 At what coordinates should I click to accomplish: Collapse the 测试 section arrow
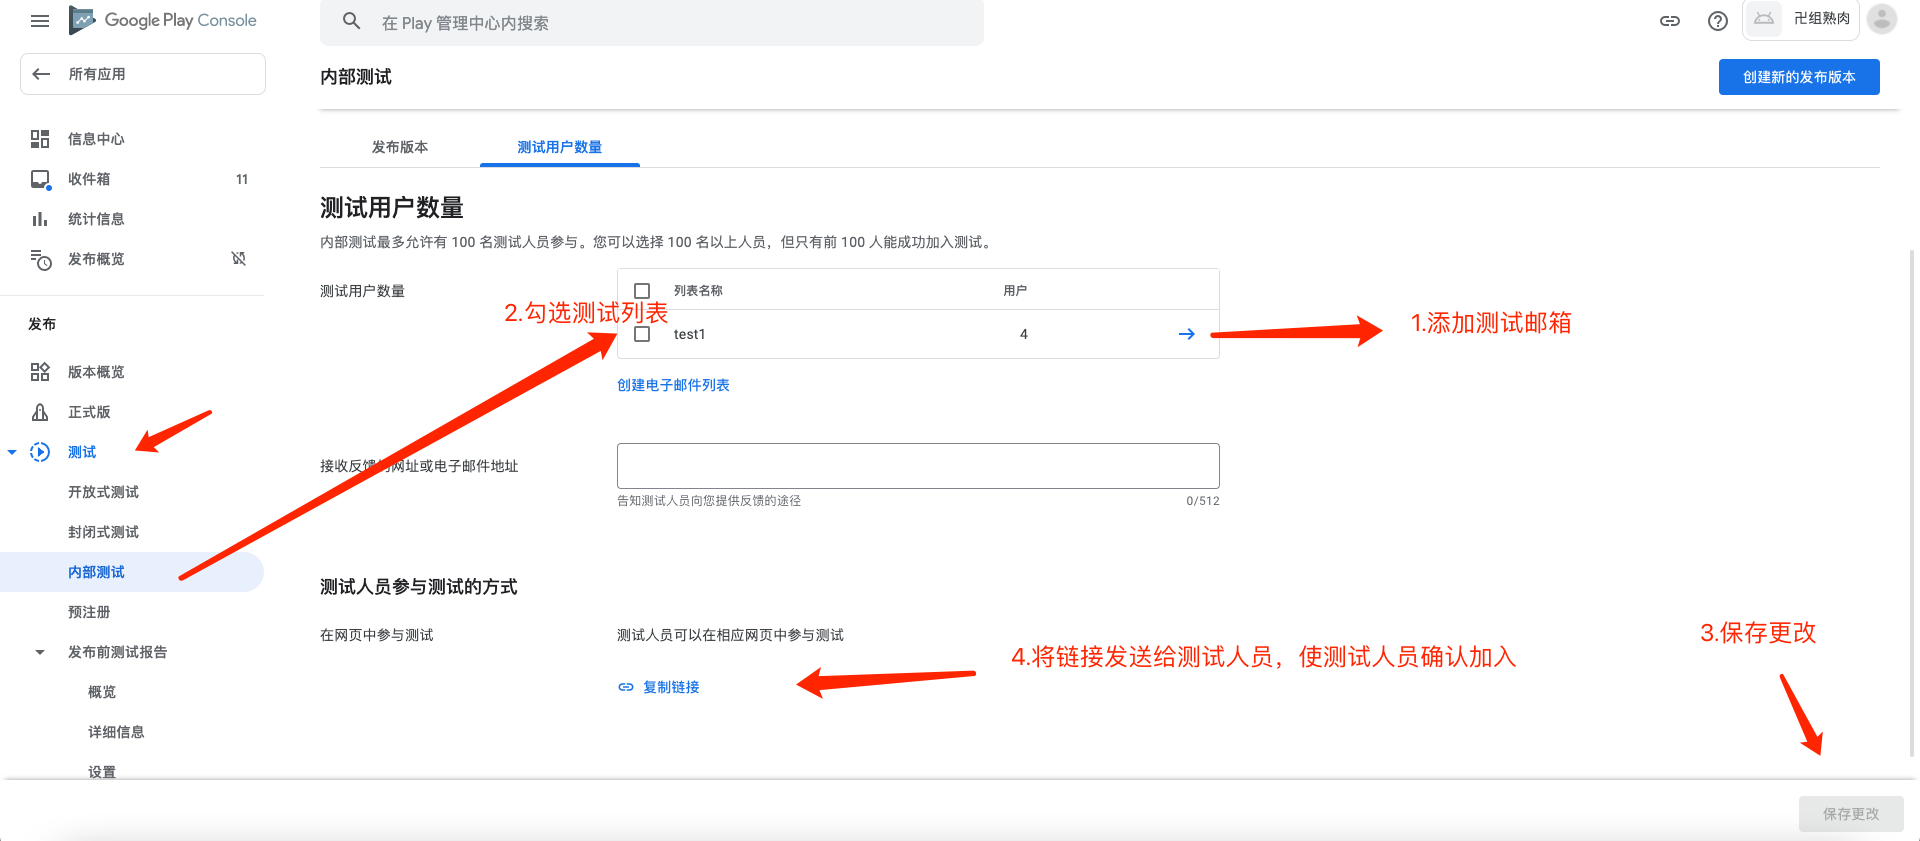point(12,452)
